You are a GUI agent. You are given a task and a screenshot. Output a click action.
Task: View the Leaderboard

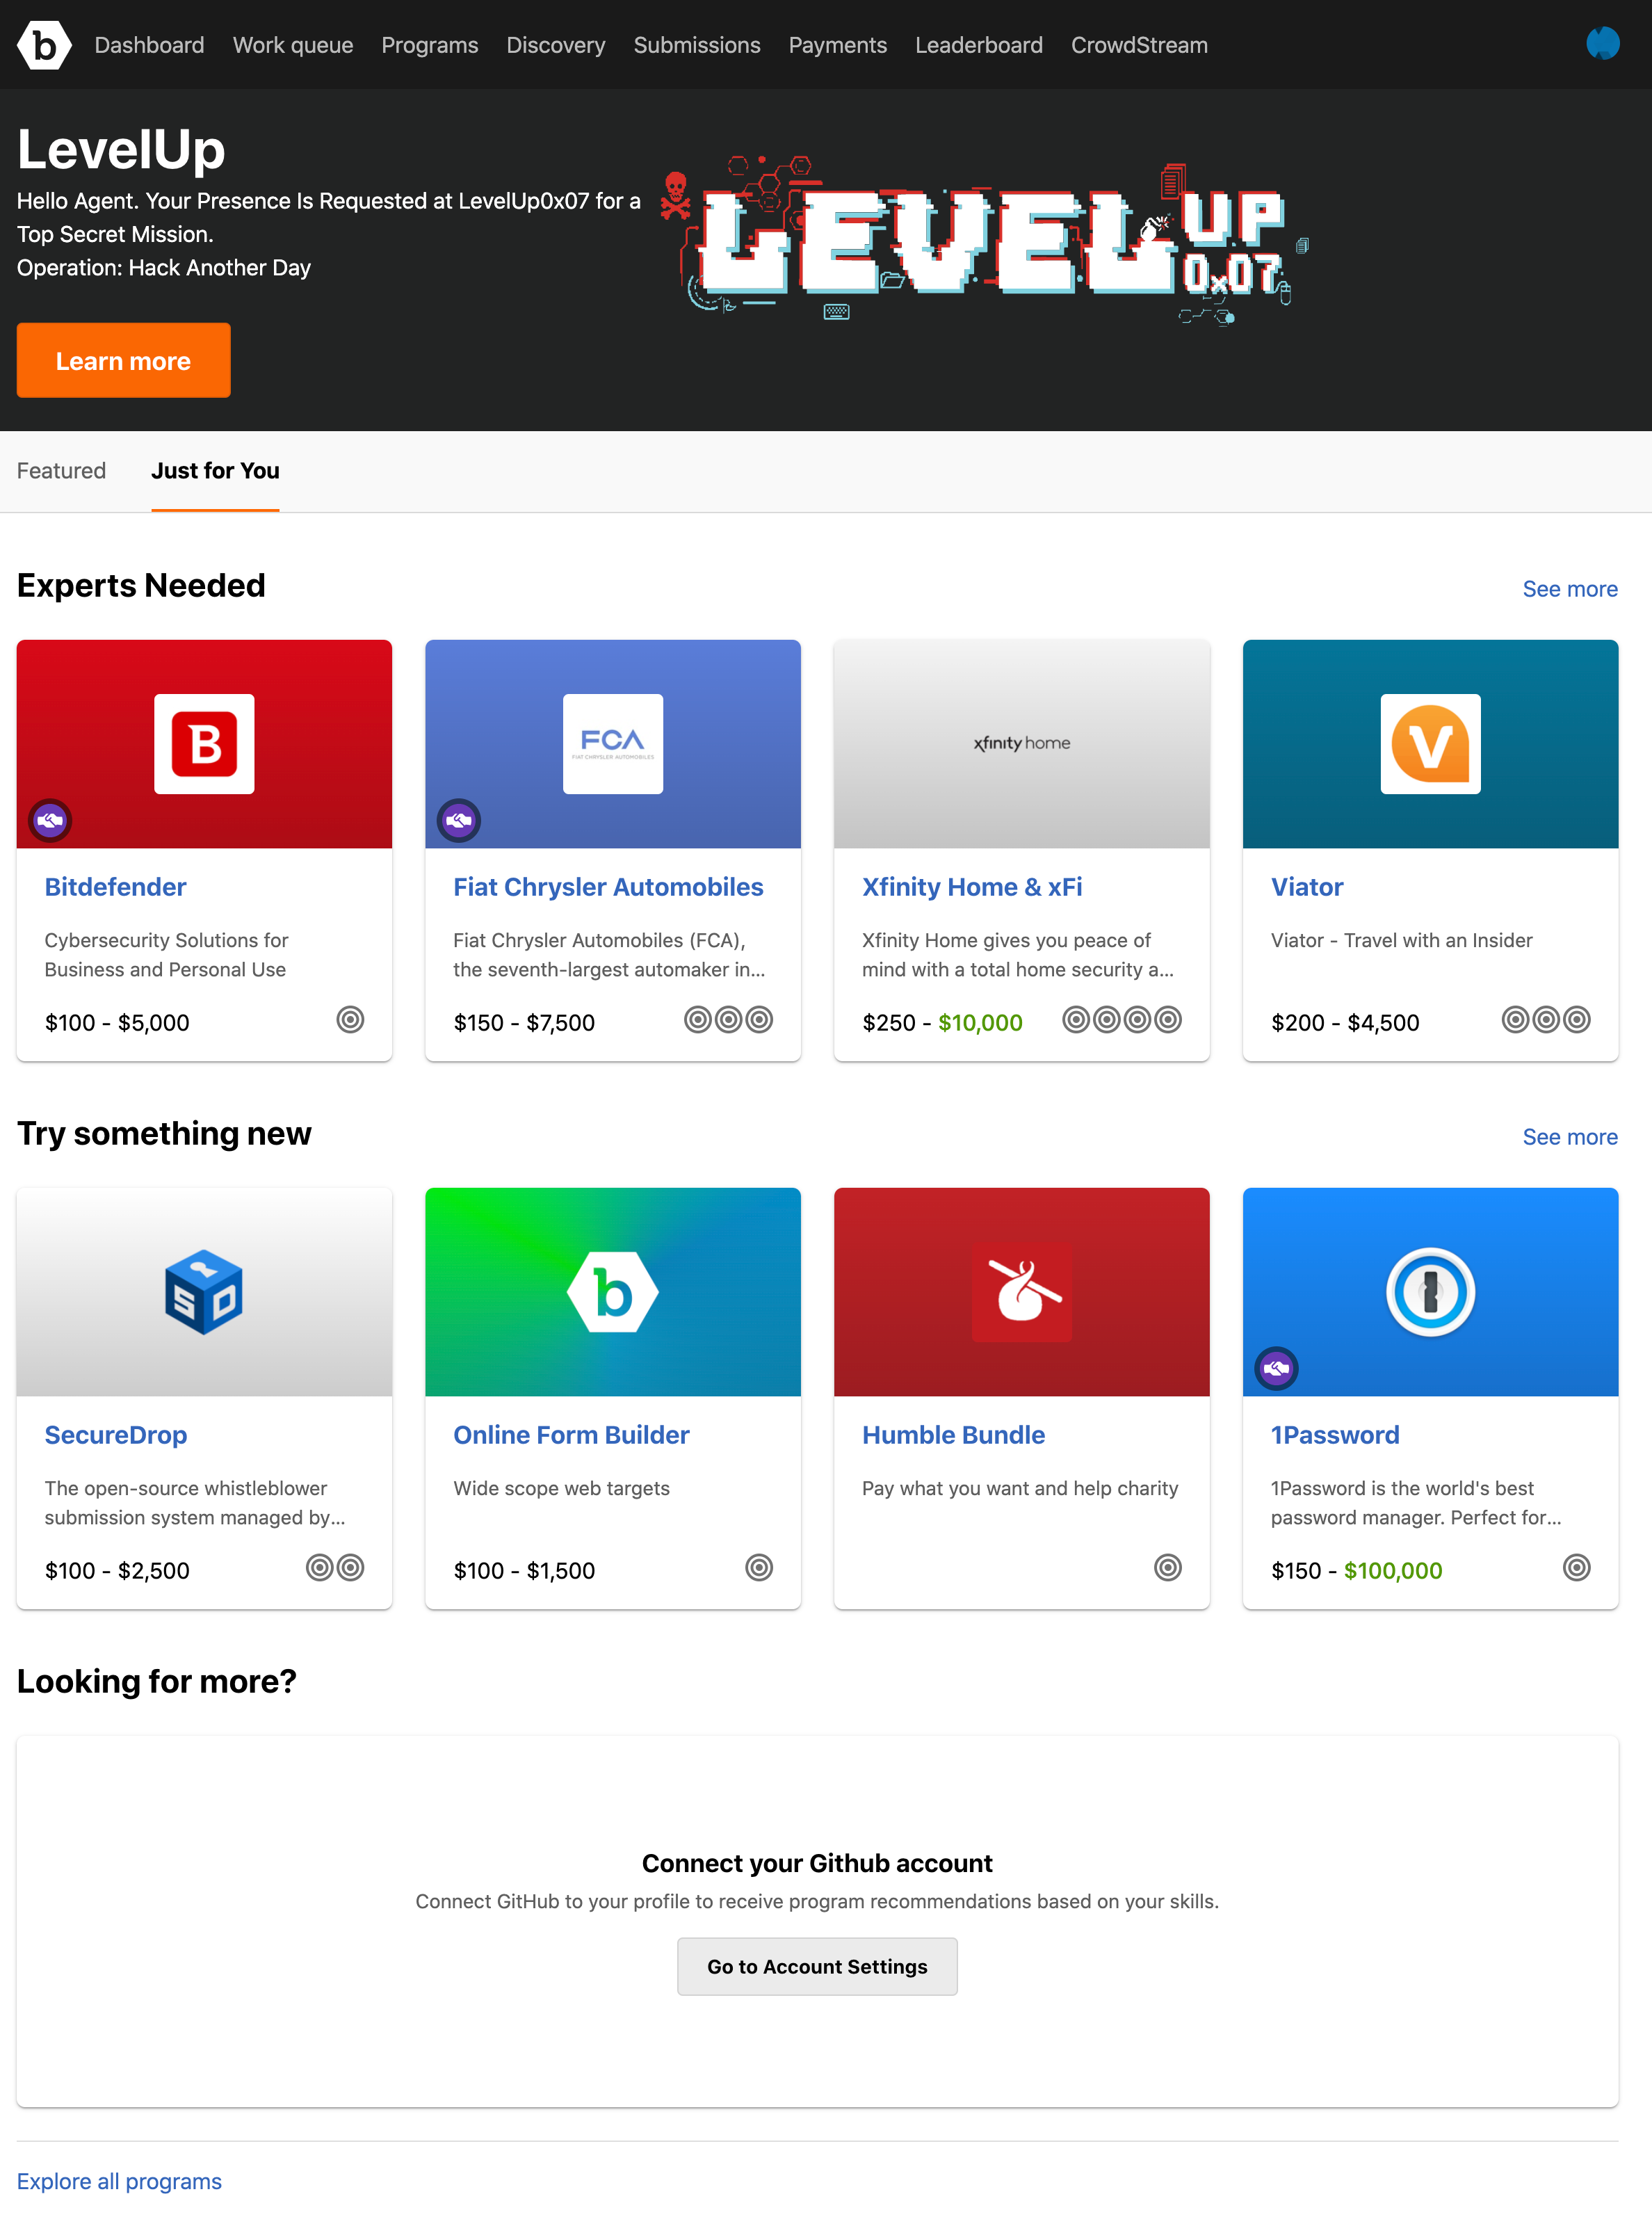[979, 45]
